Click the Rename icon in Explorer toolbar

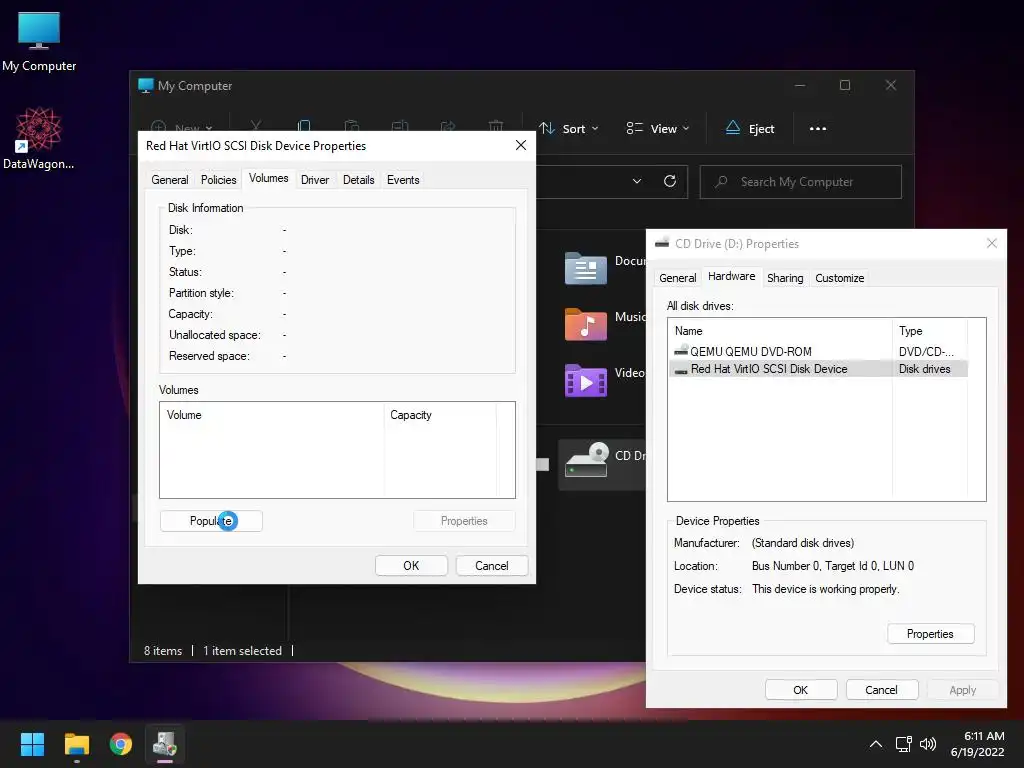(400, 126)
